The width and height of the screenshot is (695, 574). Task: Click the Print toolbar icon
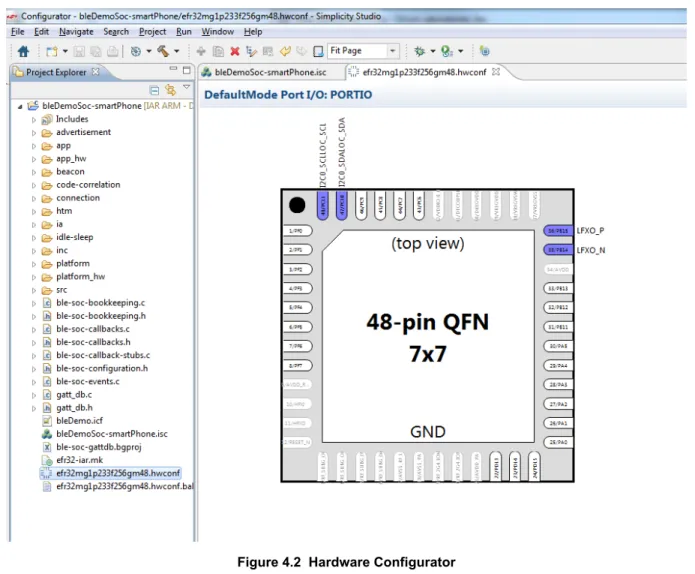pyautogui.click(x=113, y=51)
